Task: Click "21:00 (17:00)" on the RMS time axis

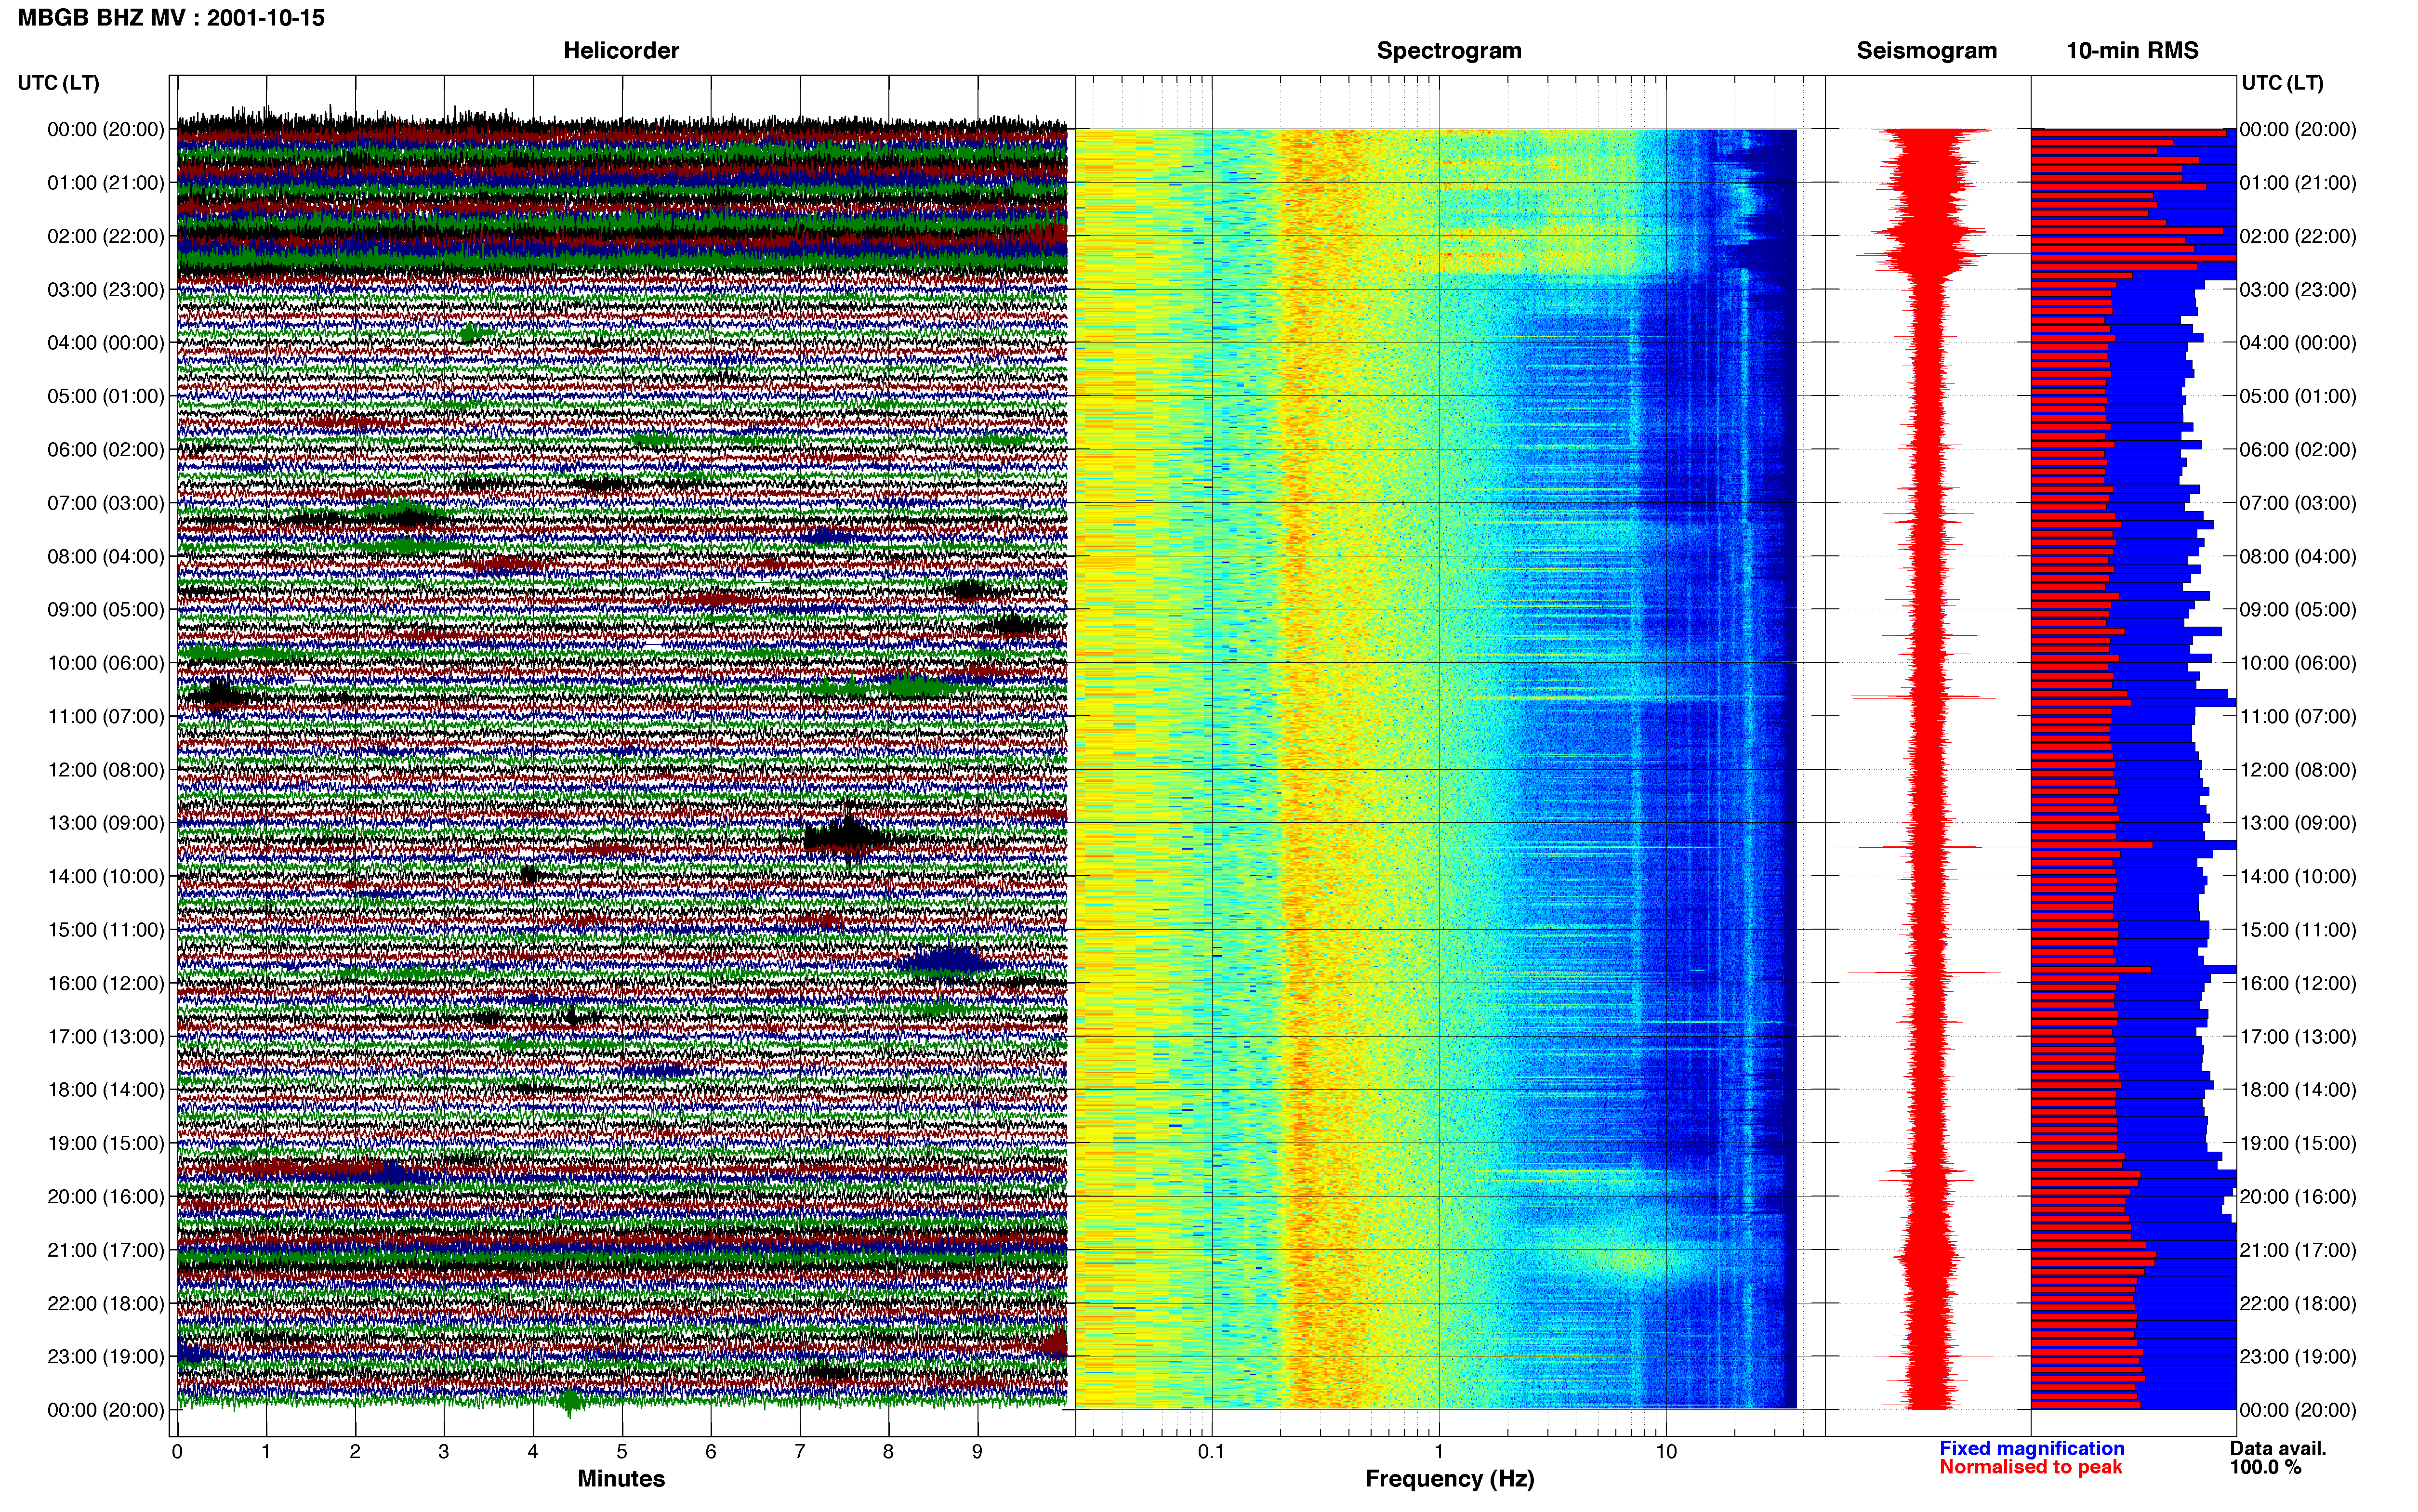Action: [2297, 1250]
